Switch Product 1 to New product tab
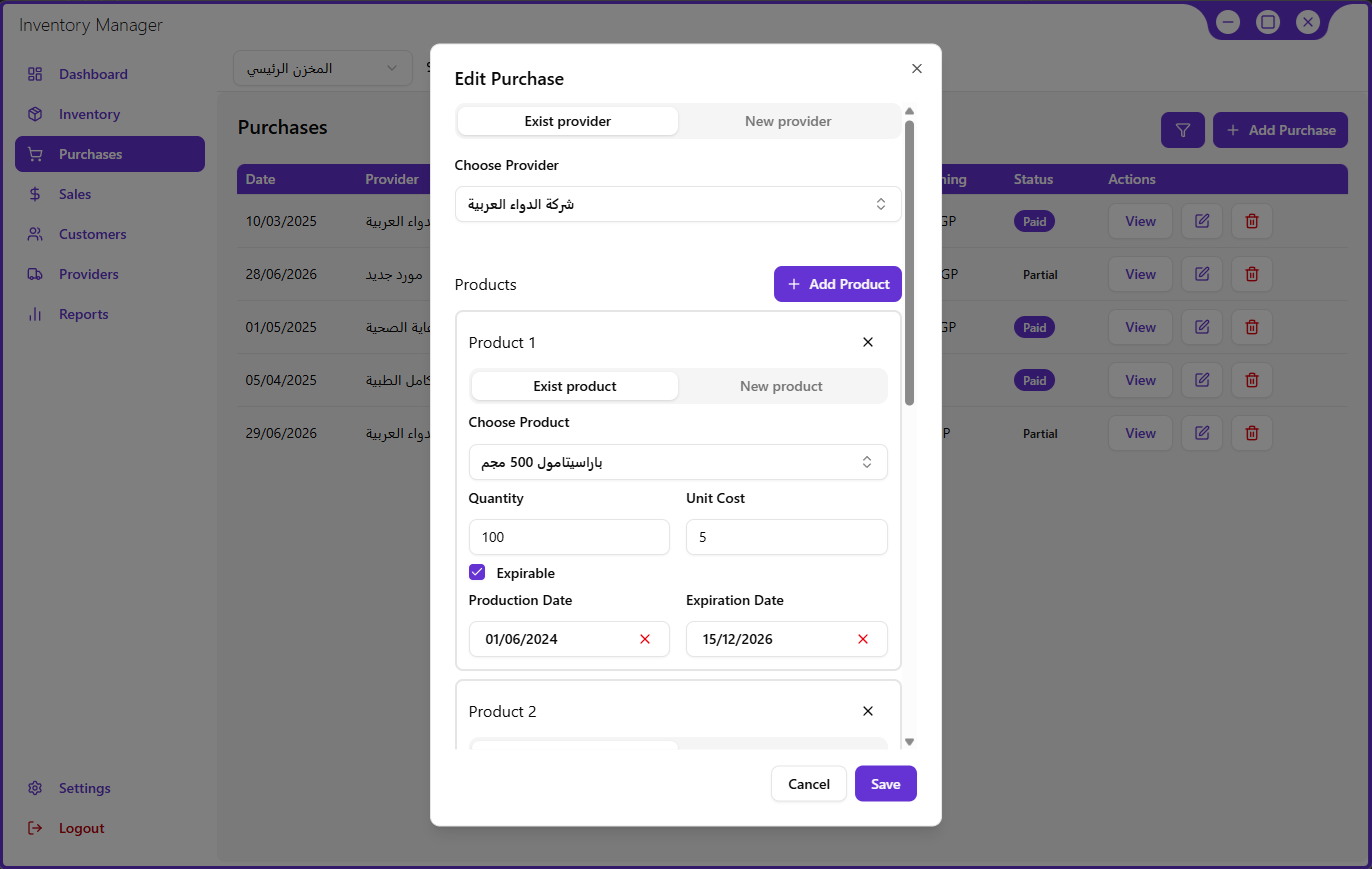Image resolution: width=1372 pixels, height=869 pixels. pos(781,386)
